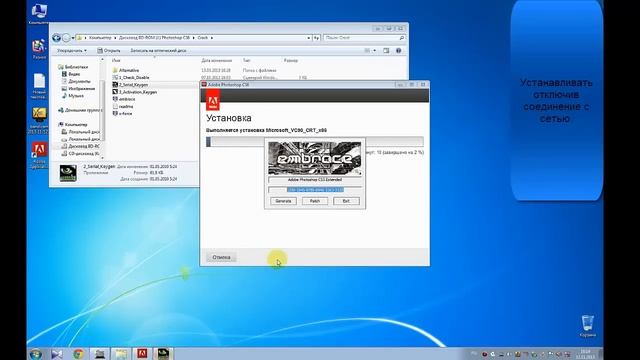Screen dimensions: 640x360
Task: Go forward in the Explorer window
Action: tap(66, 38)
